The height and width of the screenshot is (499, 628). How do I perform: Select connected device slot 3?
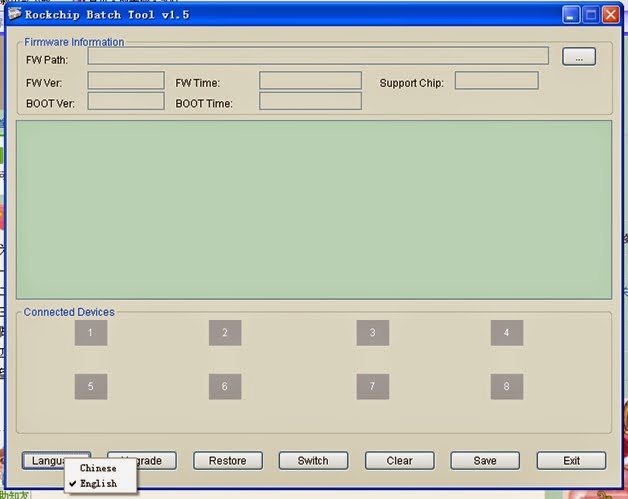point(373,332)
